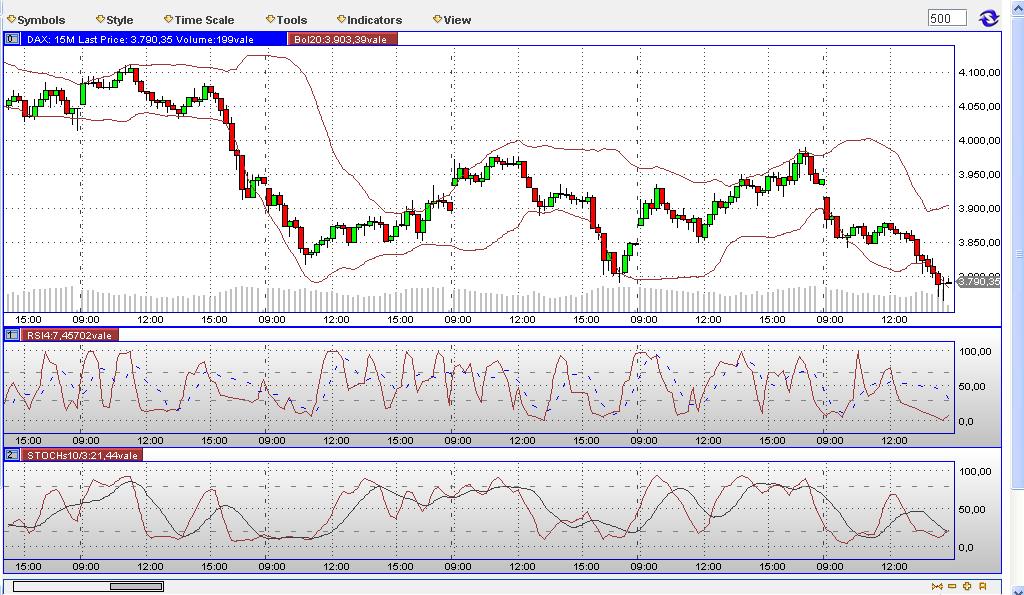Click the flag icon in status bar
Image resolution: width=1024 pixels, height=595 pixels.
click(x=981, y=588)
